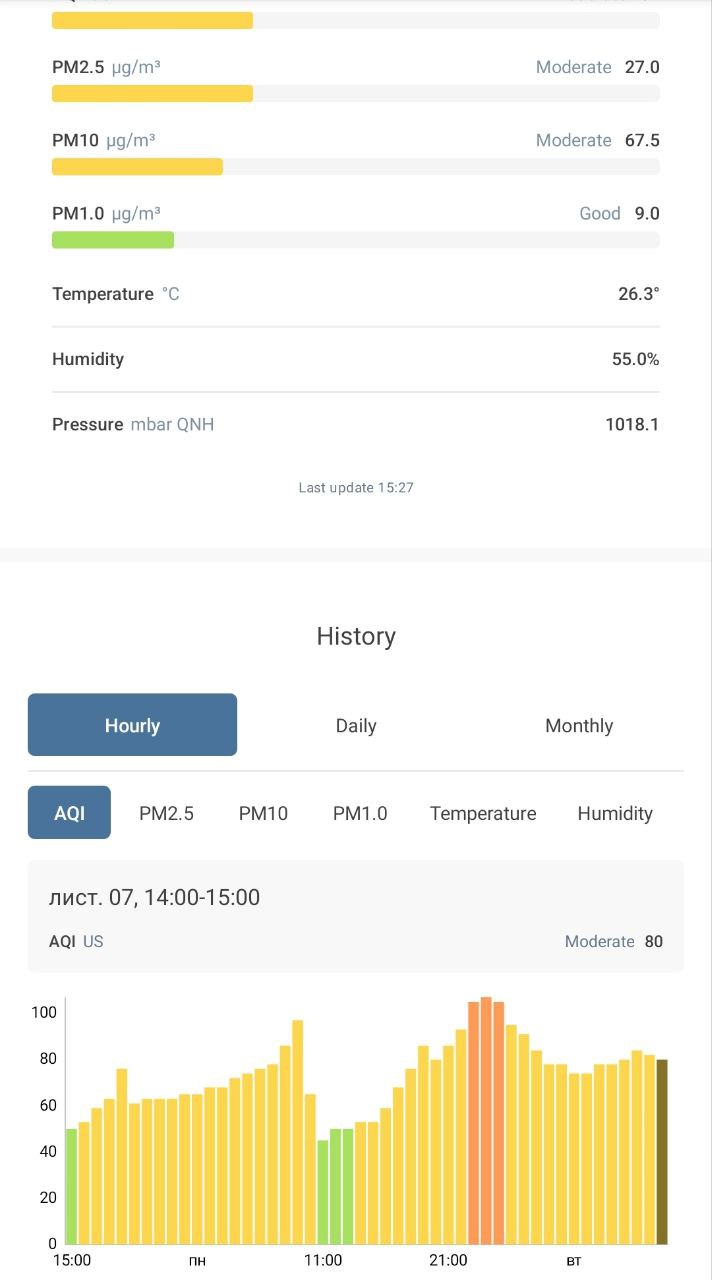Select the first green bar at 15:00
Viewport: 712px width, 1280px height.
71,1186
